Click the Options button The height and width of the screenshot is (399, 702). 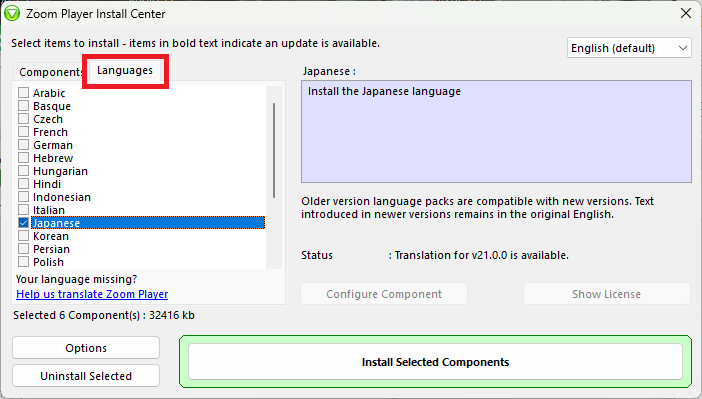pos(86,348)
